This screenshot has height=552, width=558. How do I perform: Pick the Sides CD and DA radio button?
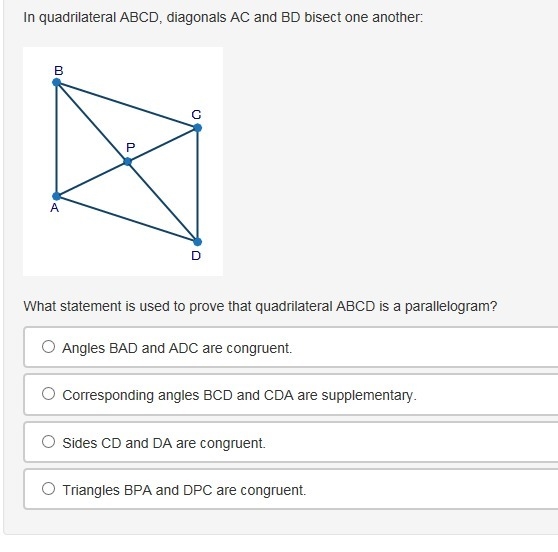[x=48, y=442]
